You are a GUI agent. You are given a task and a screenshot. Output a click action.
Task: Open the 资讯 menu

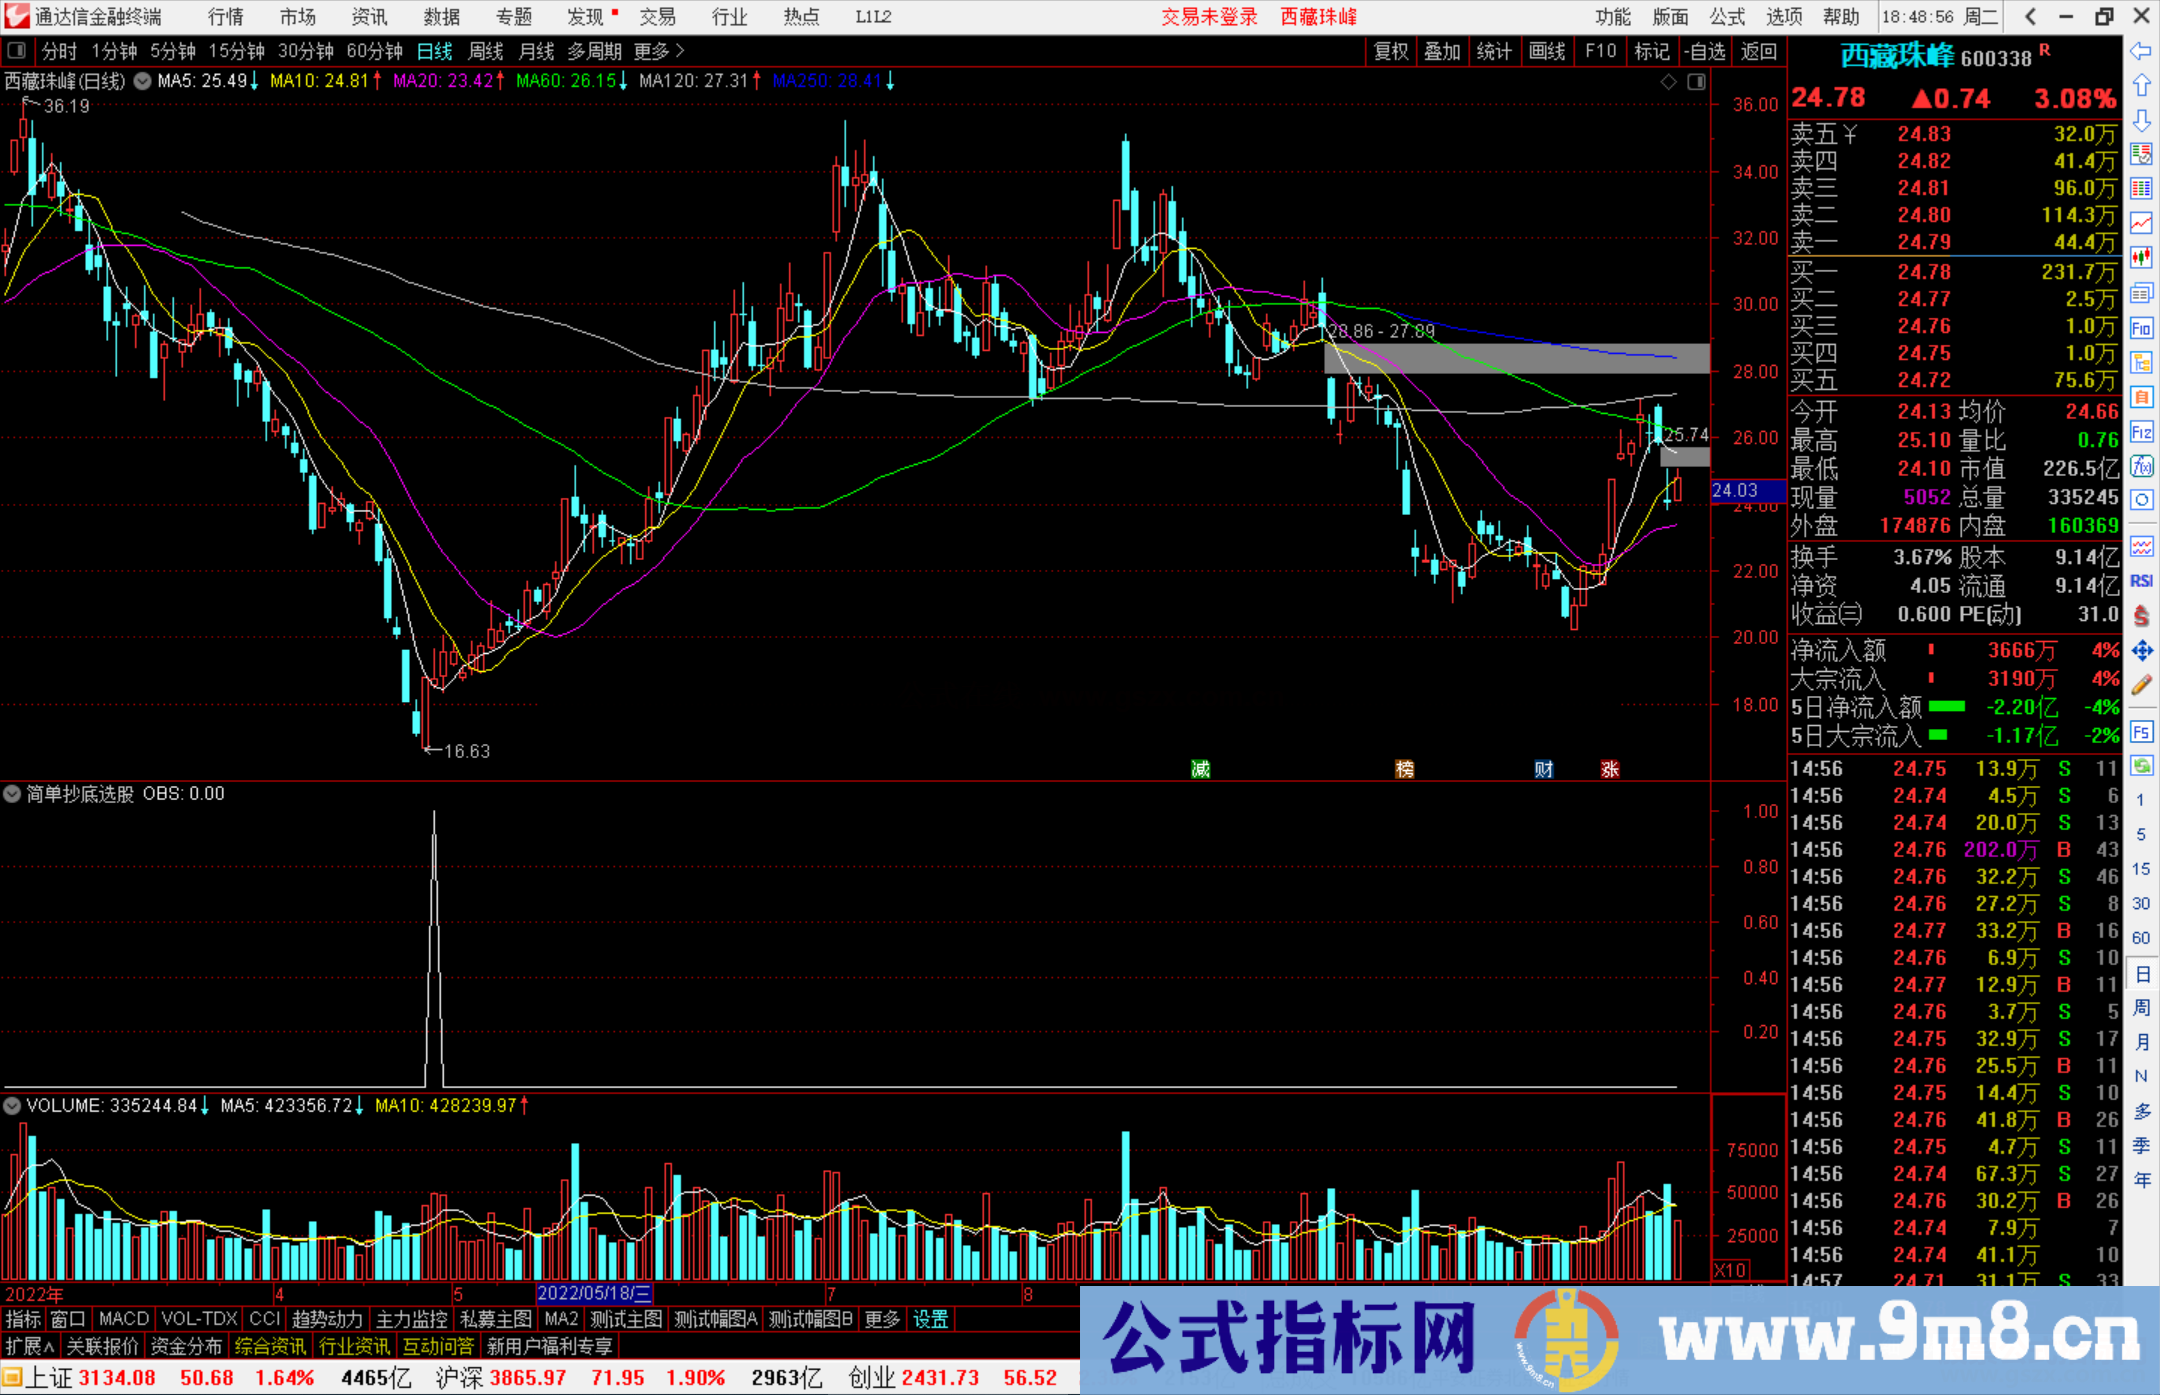(x=369, y=16)
